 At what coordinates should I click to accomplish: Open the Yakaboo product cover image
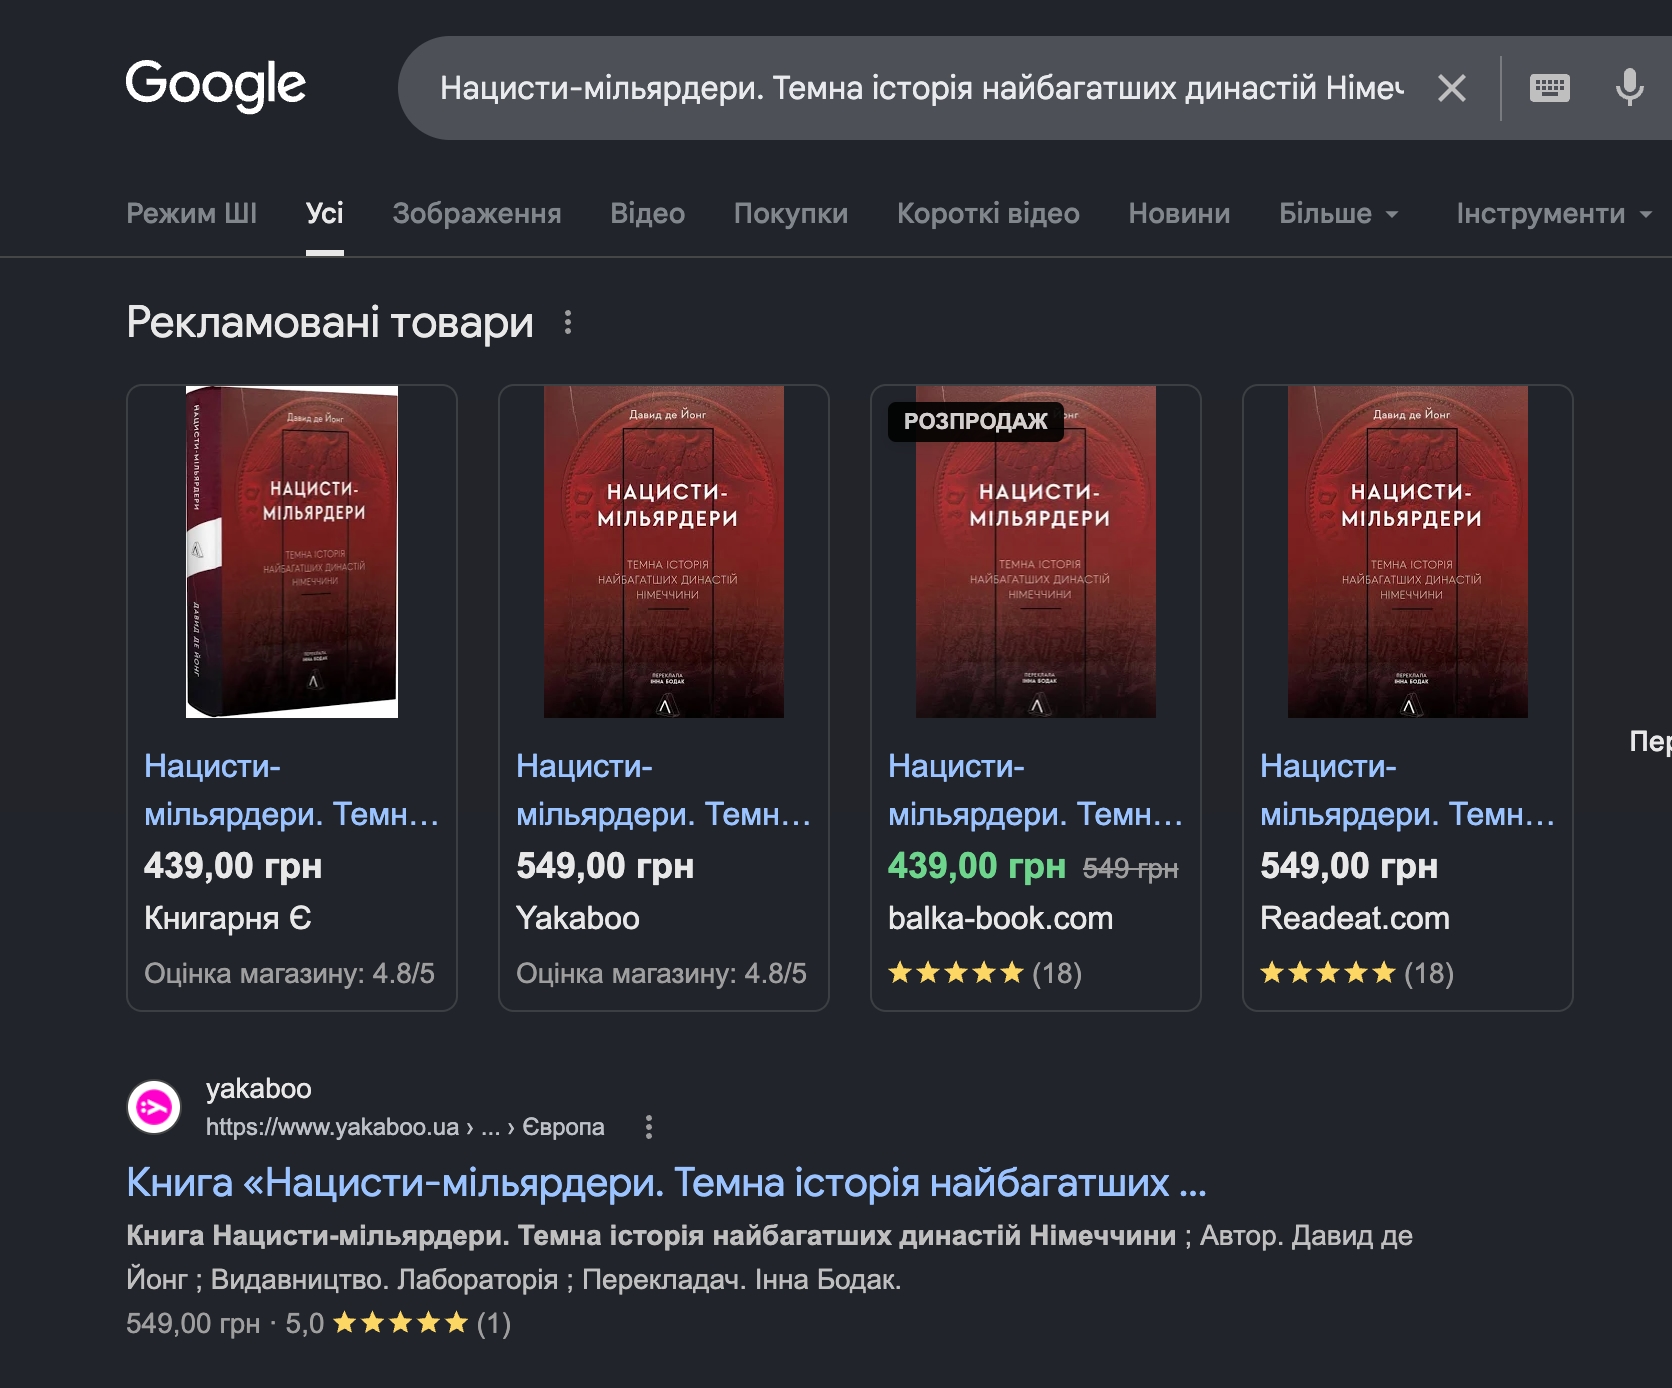pyautogui.click(x=664, y=552)
